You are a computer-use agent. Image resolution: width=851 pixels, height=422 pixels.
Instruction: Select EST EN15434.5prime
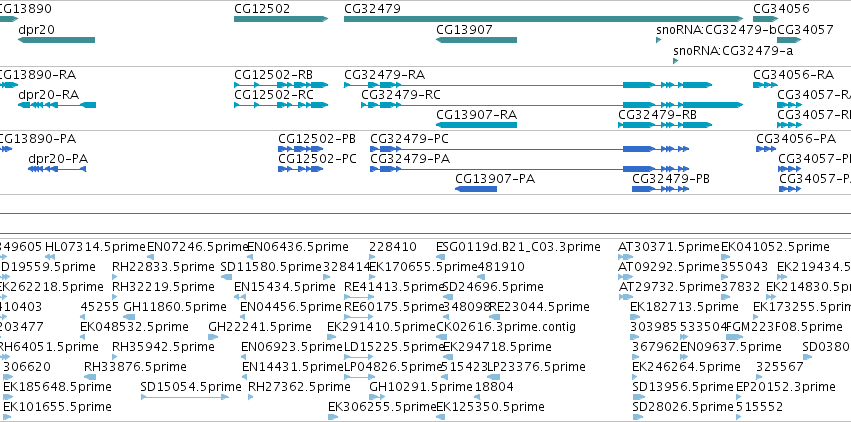(284, 286)
